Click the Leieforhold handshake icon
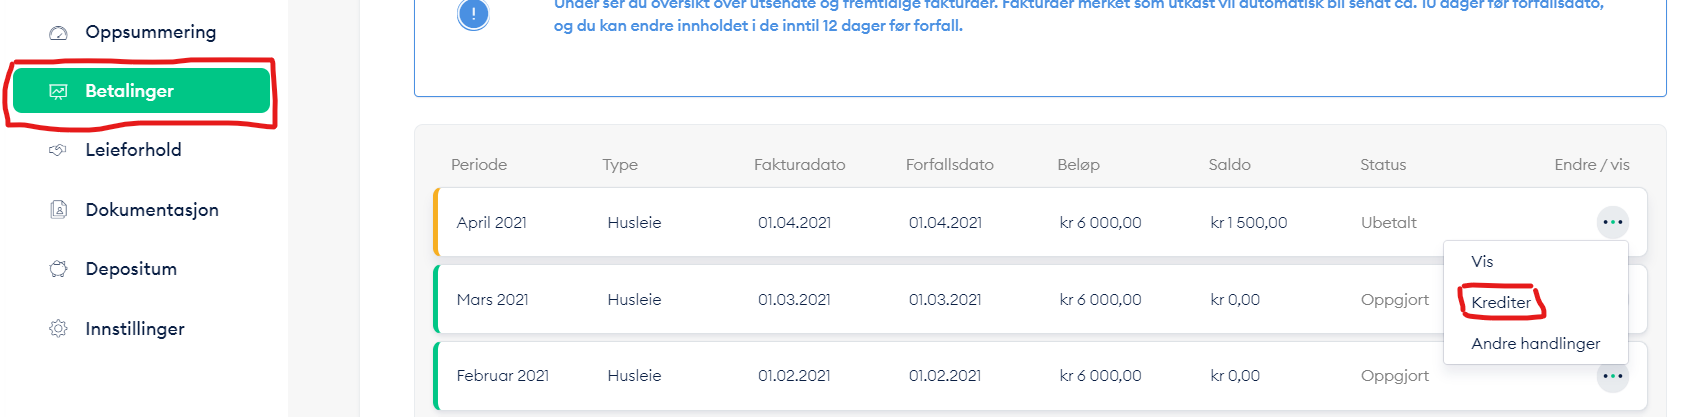Viewport: 1682px width, 417px height. (x=59, y=150)
